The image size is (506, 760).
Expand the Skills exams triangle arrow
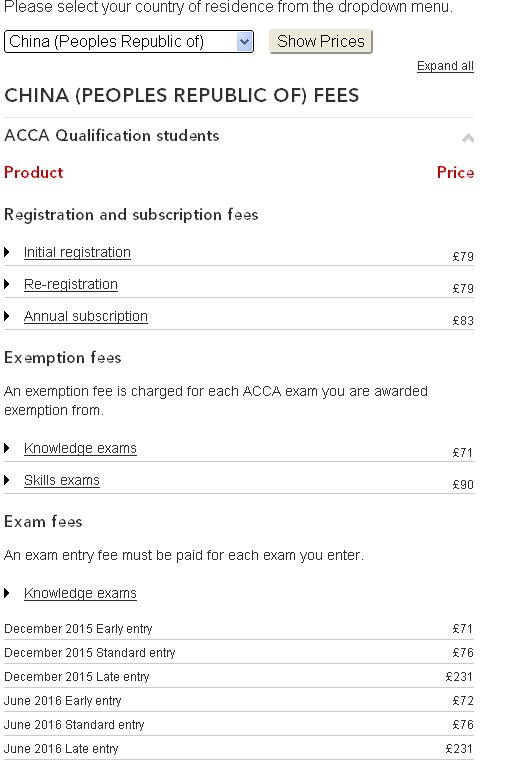click(7, 480)
